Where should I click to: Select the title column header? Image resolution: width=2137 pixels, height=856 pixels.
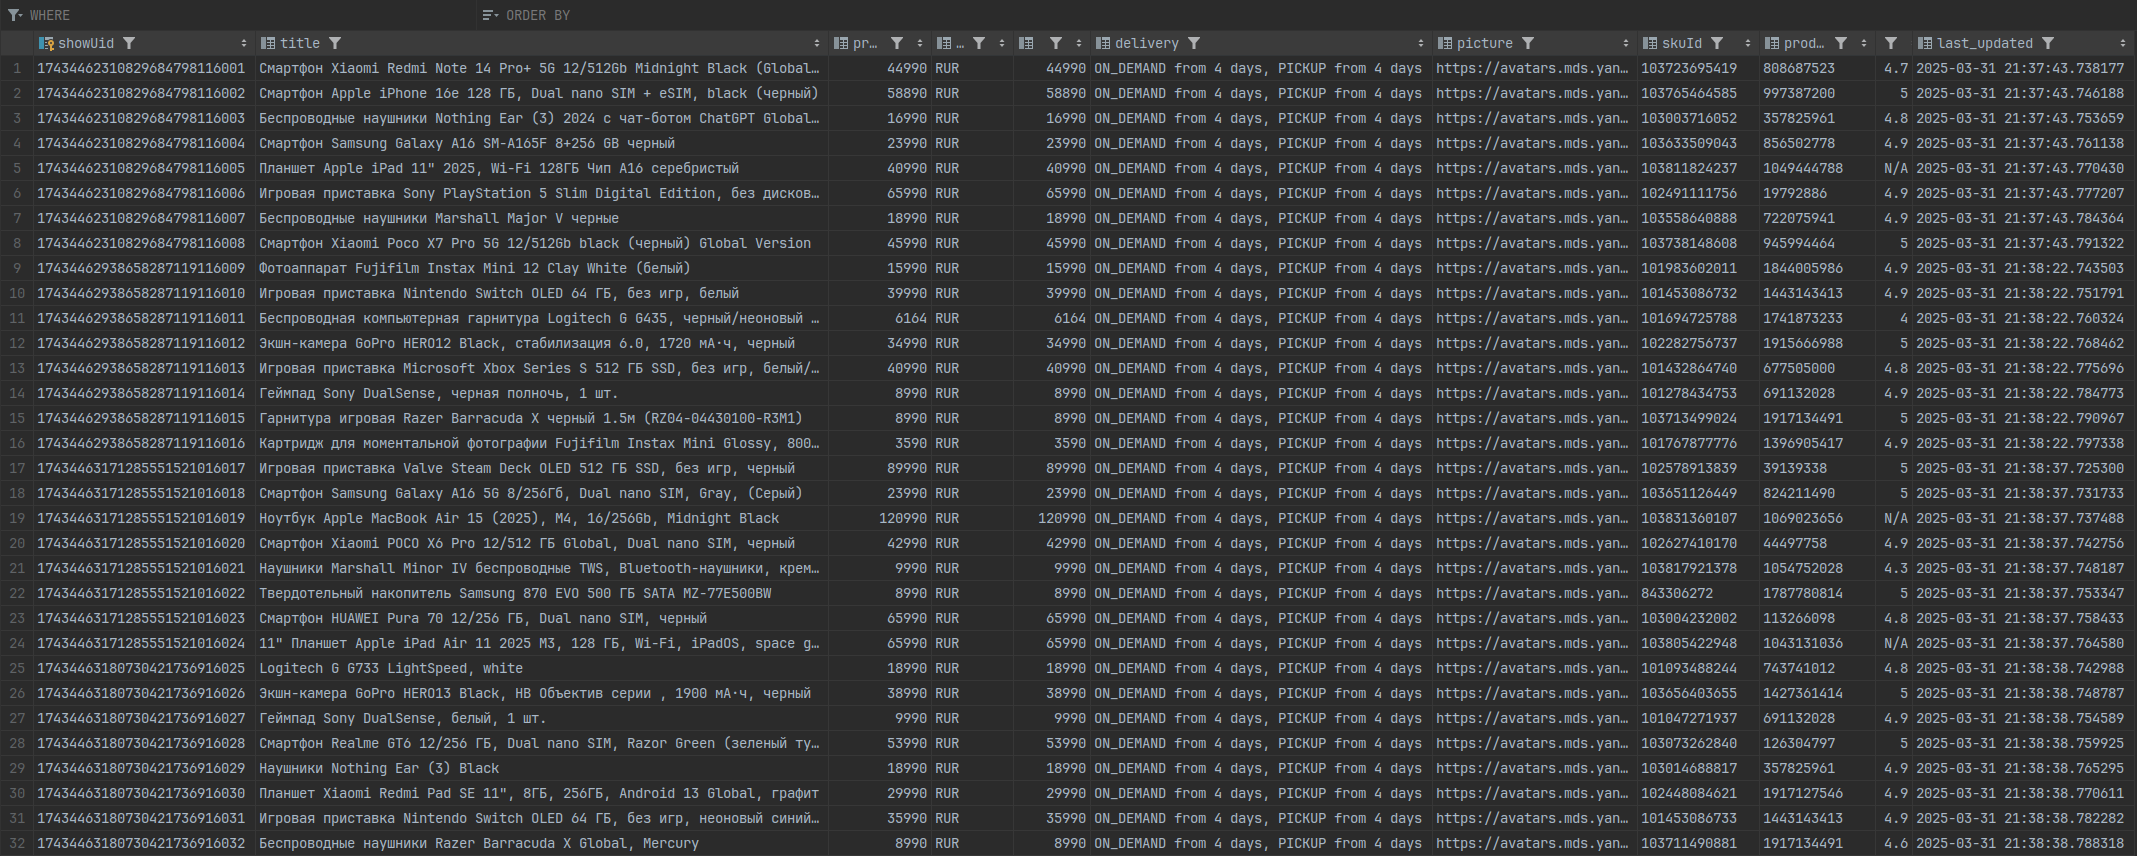(x=299, y=43)
